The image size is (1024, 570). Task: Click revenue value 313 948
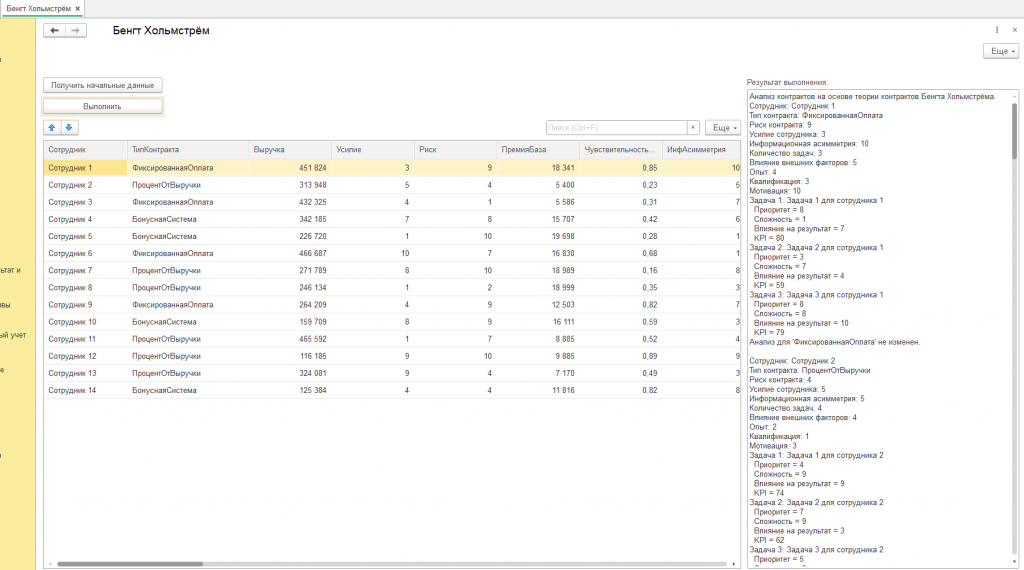click(312, 185)
